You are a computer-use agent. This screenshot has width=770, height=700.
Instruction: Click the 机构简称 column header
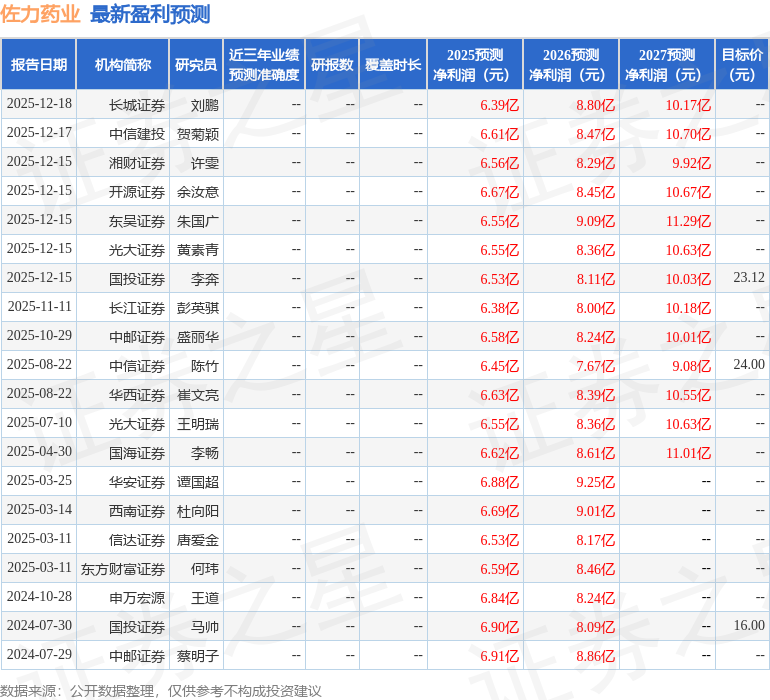[x=122, y=65]
